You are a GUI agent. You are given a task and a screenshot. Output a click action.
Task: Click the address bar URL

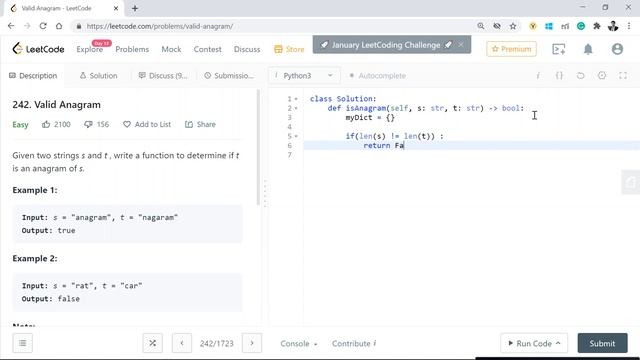click(160, 26)
